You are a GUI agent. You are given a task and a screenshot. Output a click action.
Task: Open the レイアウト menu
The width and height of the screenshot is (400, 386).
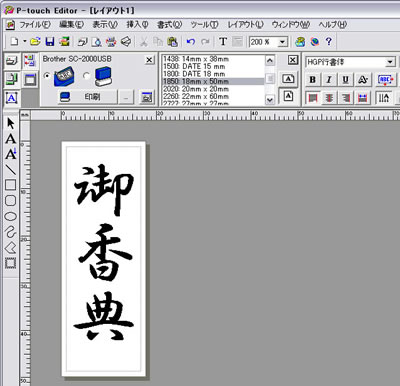[x=245, y=24]
